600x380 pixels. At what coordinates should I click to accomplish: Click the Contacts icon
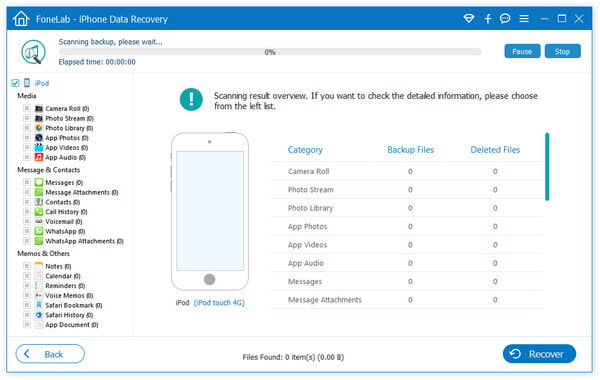[x=39, y=202]
